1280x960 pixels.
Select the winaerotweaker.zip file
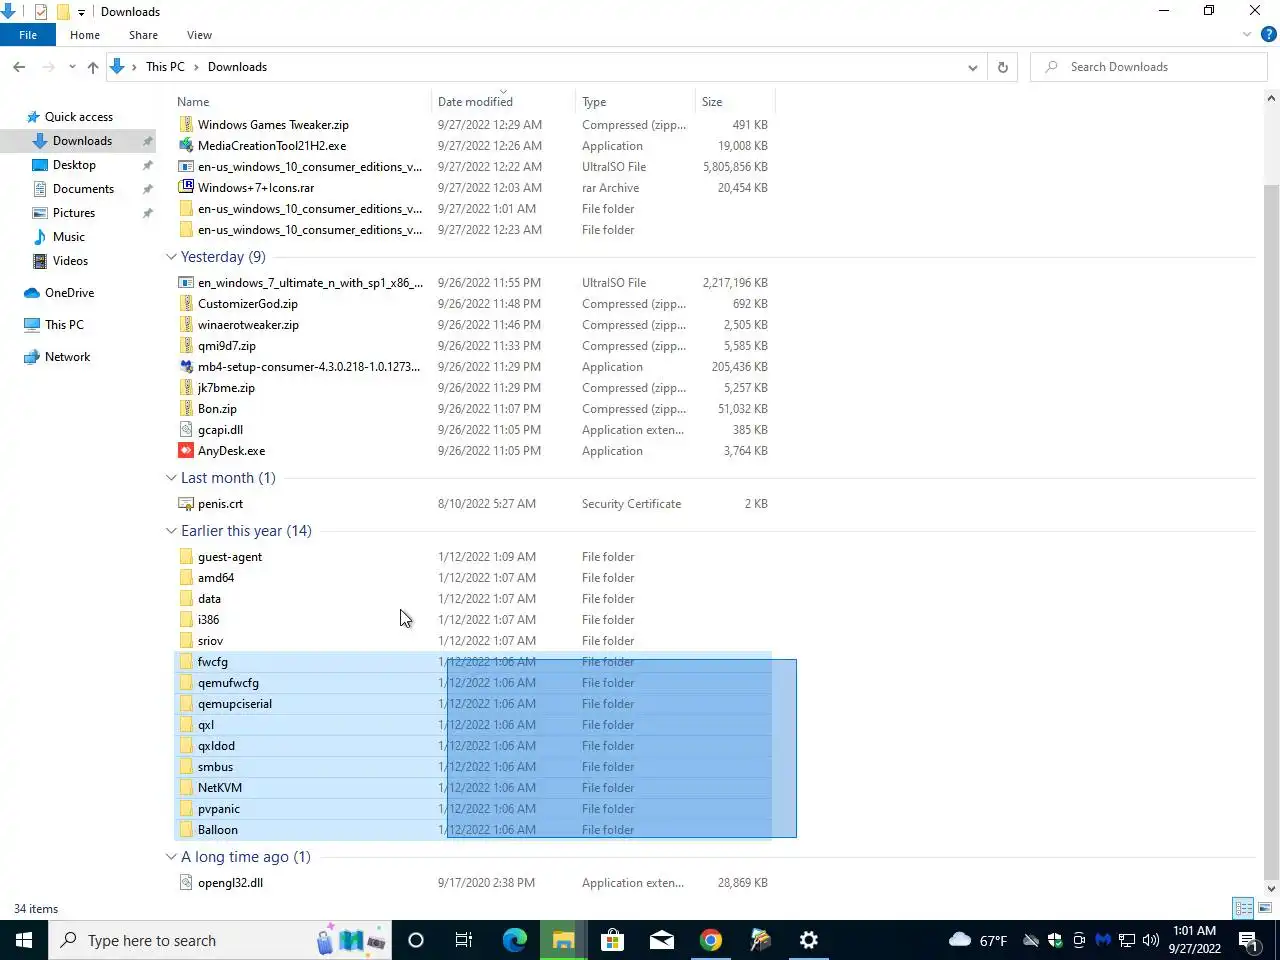click(248, 325)
